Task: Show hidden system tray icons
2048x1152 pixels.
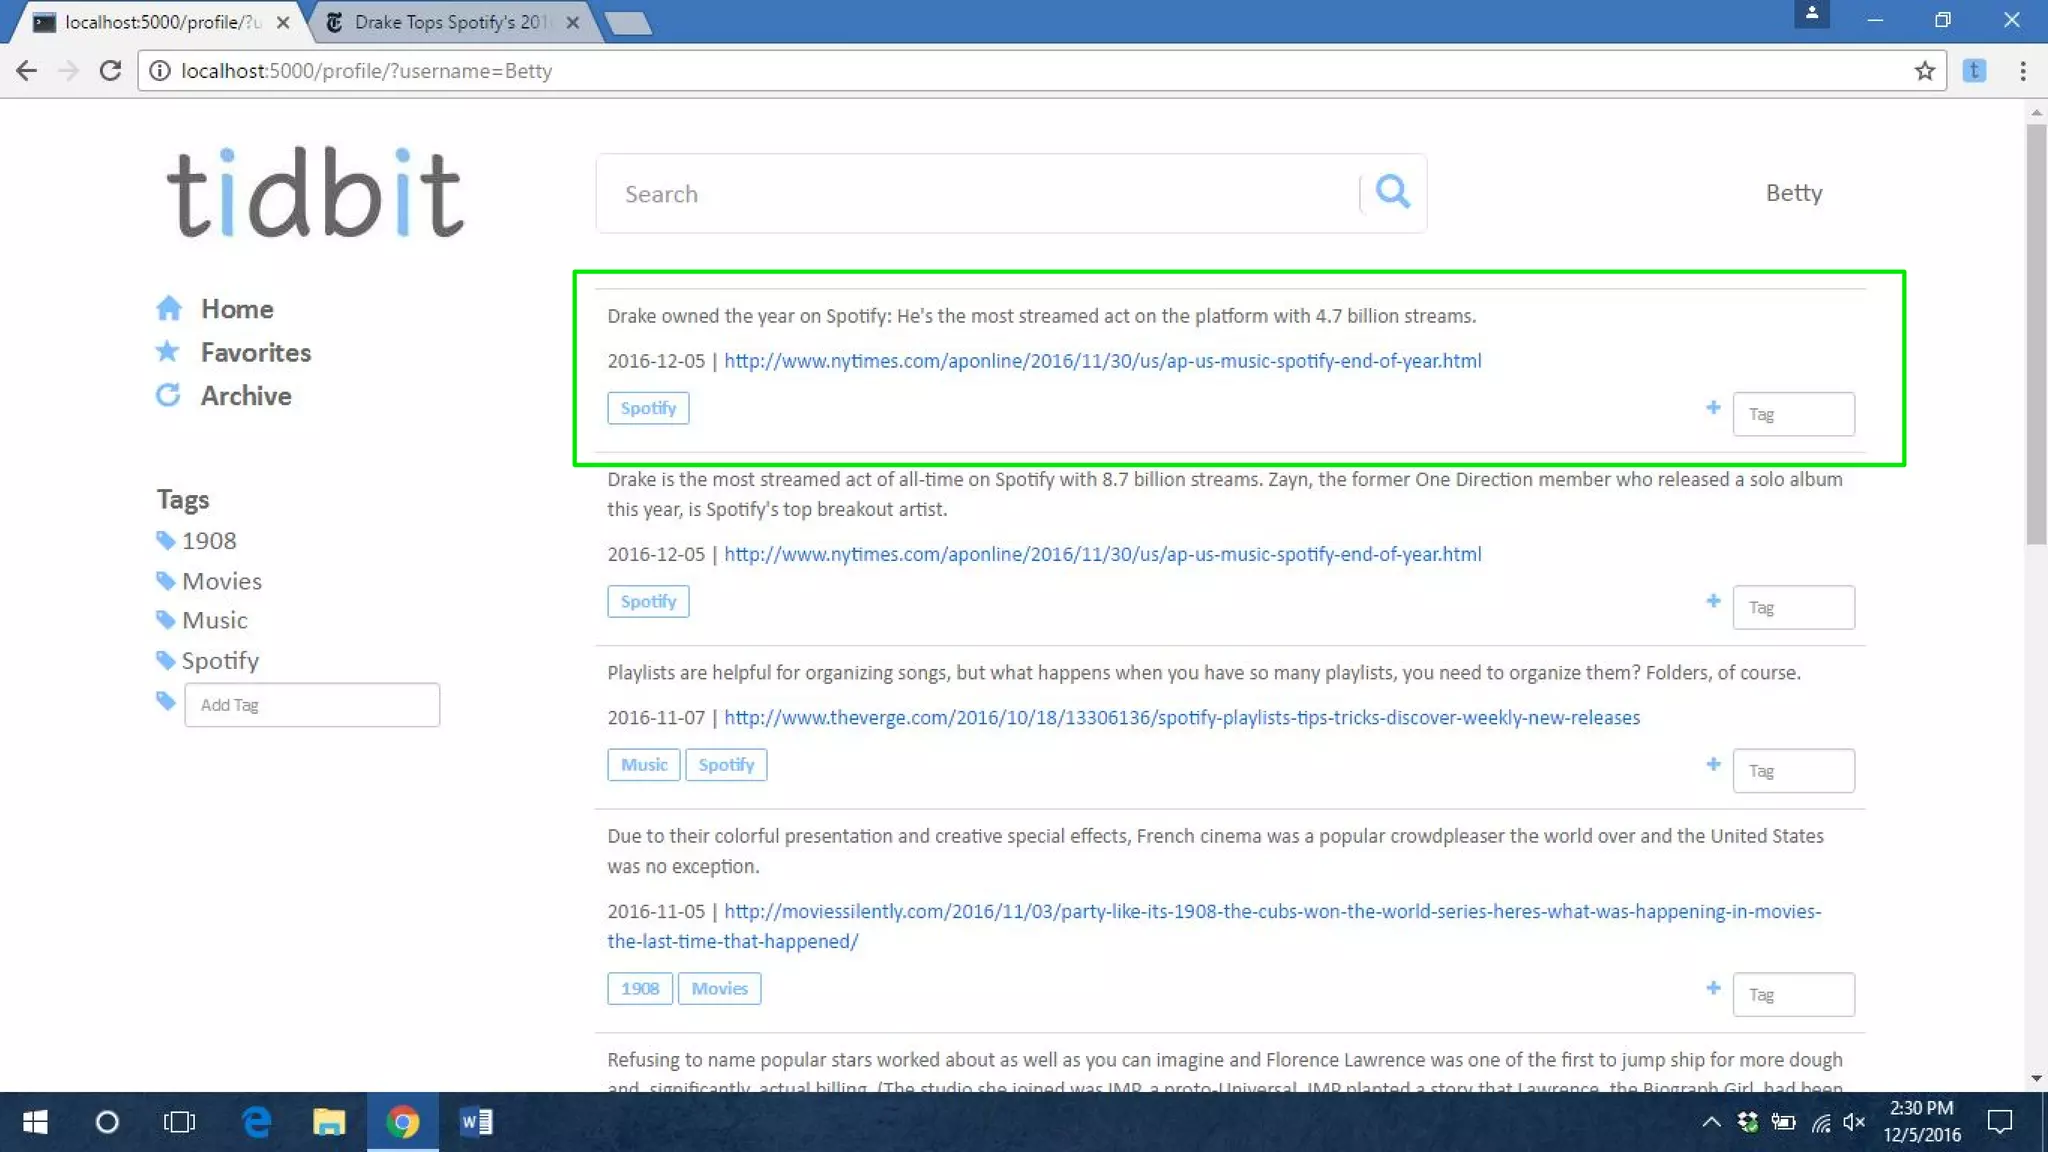Action: tap(1711, 1122)
